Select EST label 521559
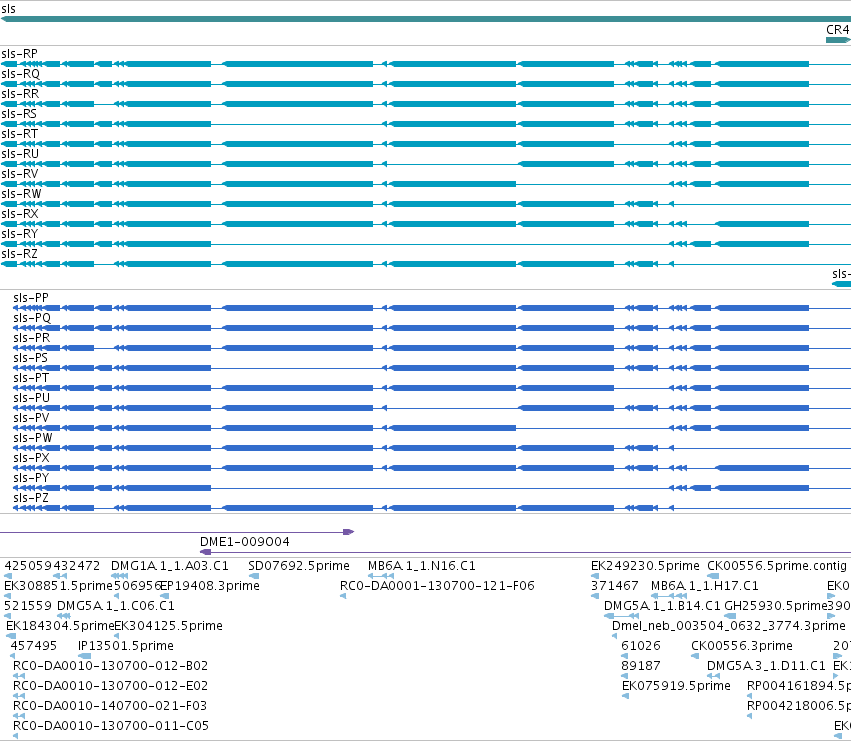This screenshot has width=851, height=741. click(28, 605)
